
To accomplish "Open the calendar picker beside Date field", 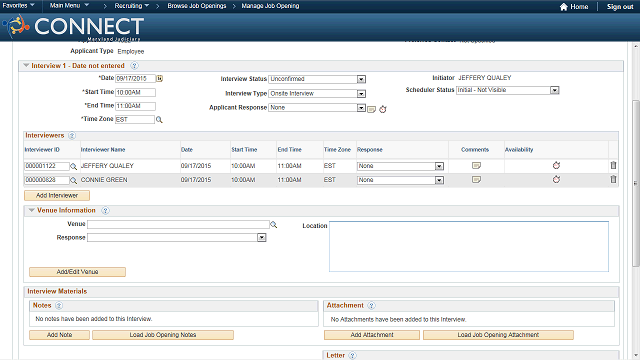I will tap(160, 78).
